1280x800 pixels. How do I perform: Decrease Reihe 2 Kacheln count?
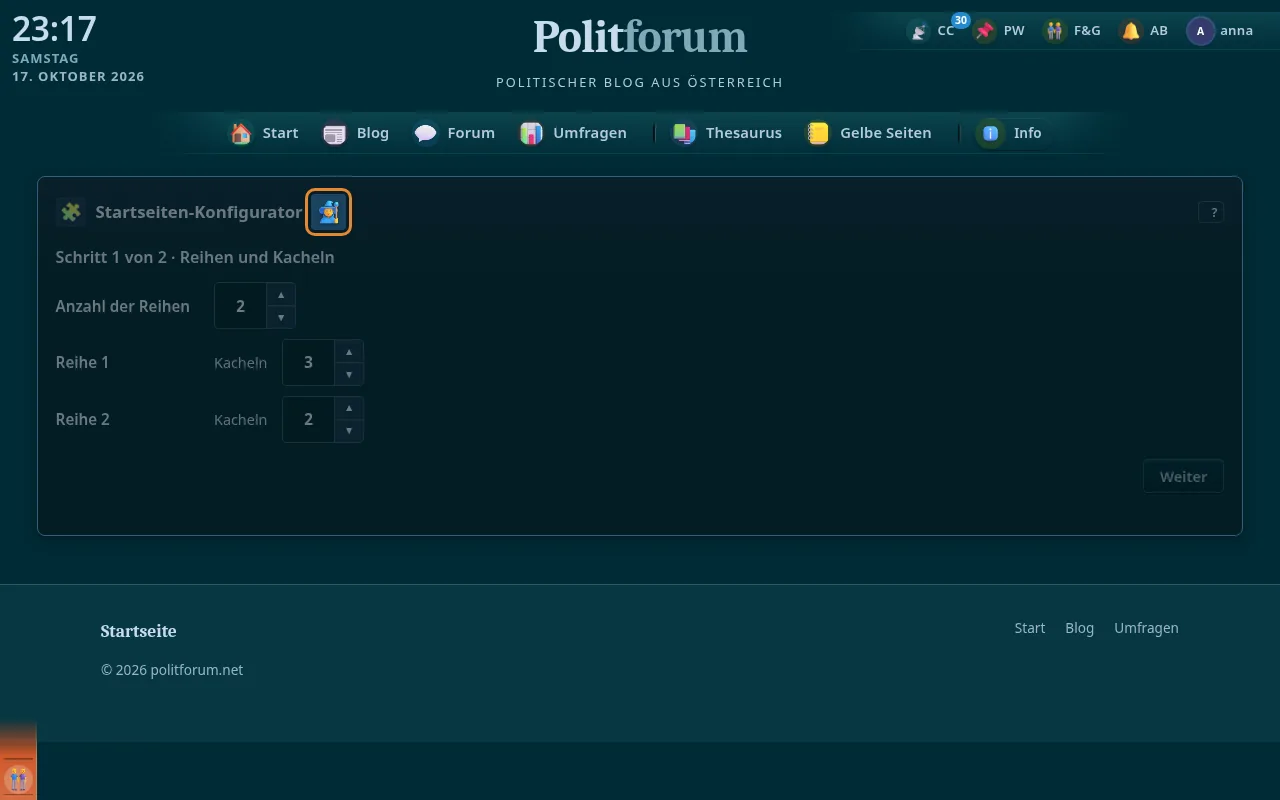pyautogui.click(x=349, y=431)
